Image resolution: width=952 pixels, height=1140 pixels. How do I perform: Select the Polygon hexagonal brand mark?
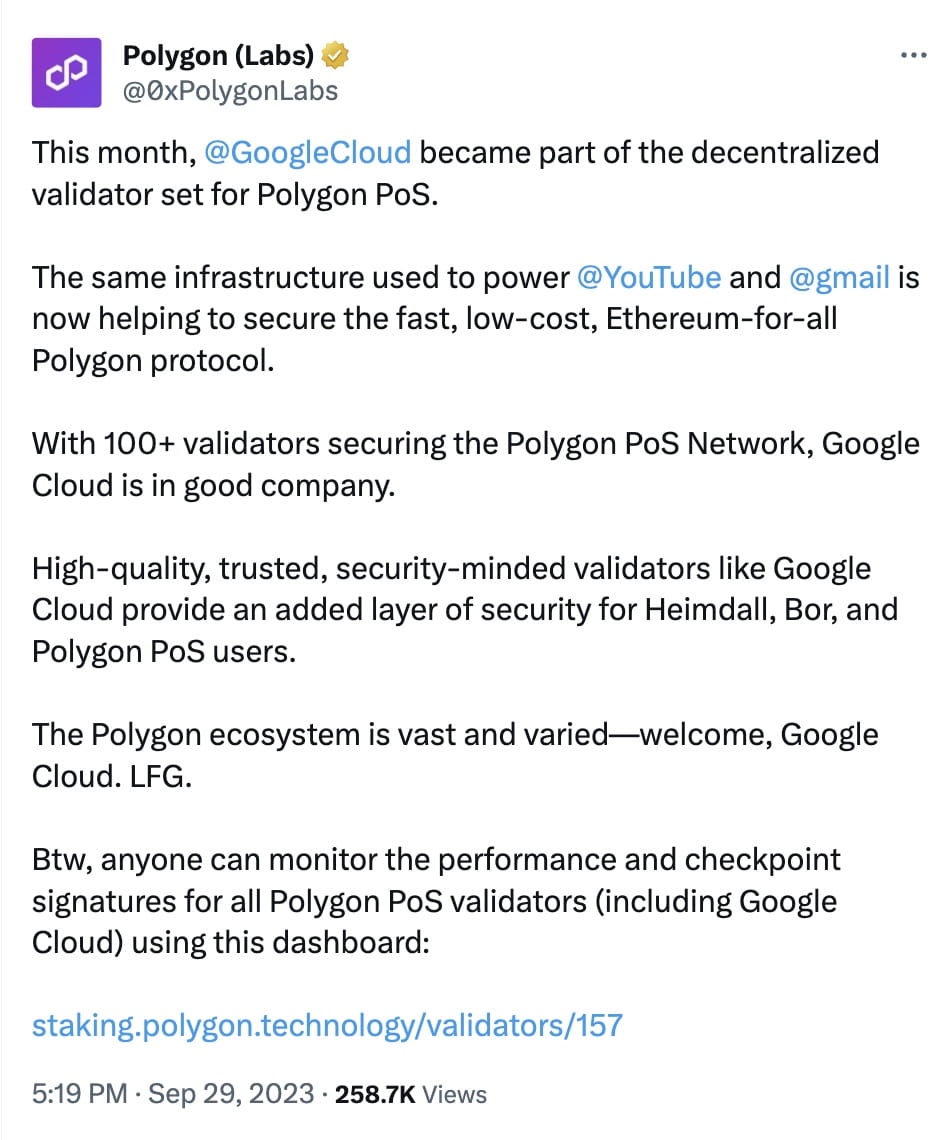pos(66,71)
